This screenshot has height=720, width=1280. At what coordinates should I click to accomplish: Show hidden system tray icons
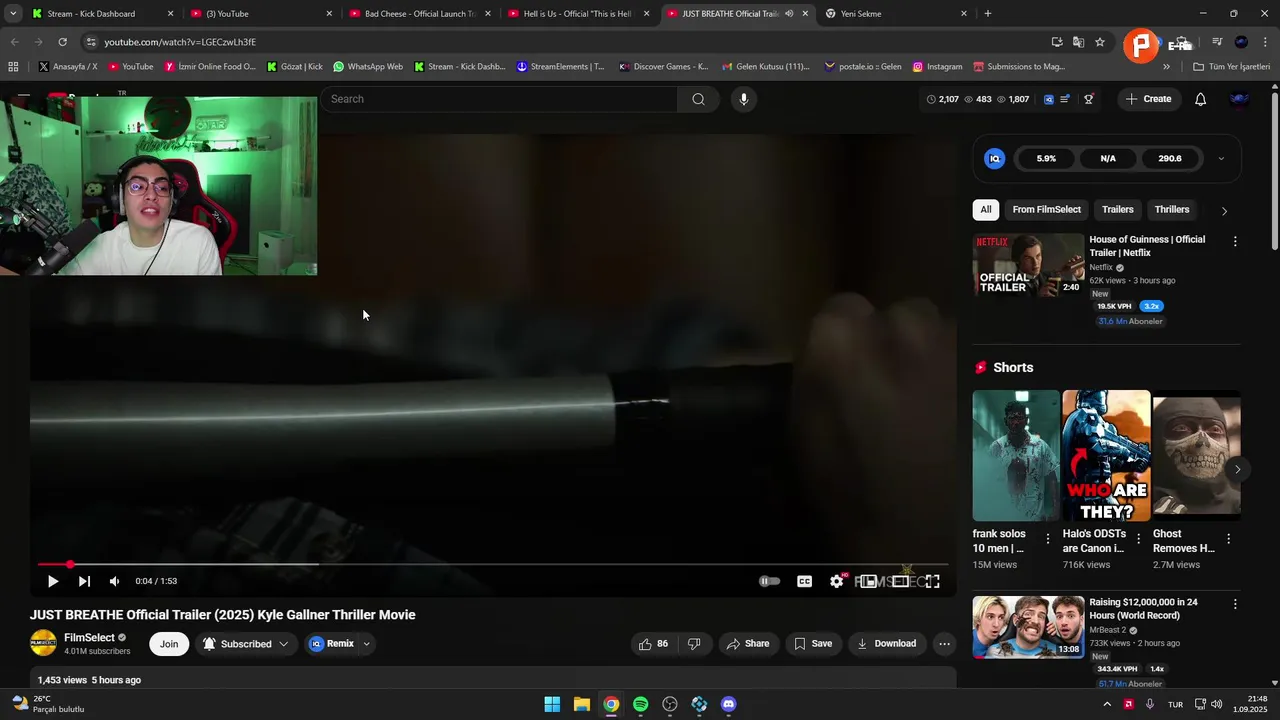(x=1106, y=704)
